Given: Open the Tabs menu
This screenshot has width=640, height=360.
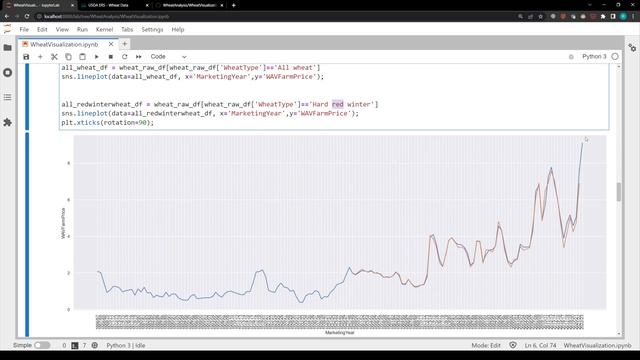Looking at the screenshot, I should pos(127,29).
